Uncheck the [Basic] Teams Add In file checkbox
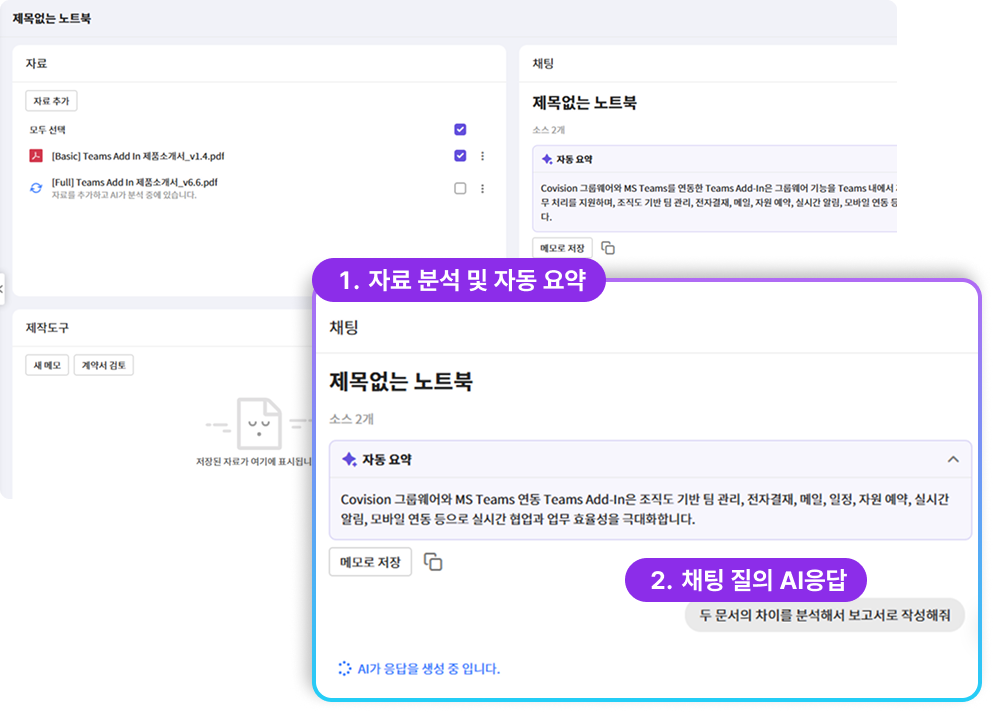 (460, 156)
